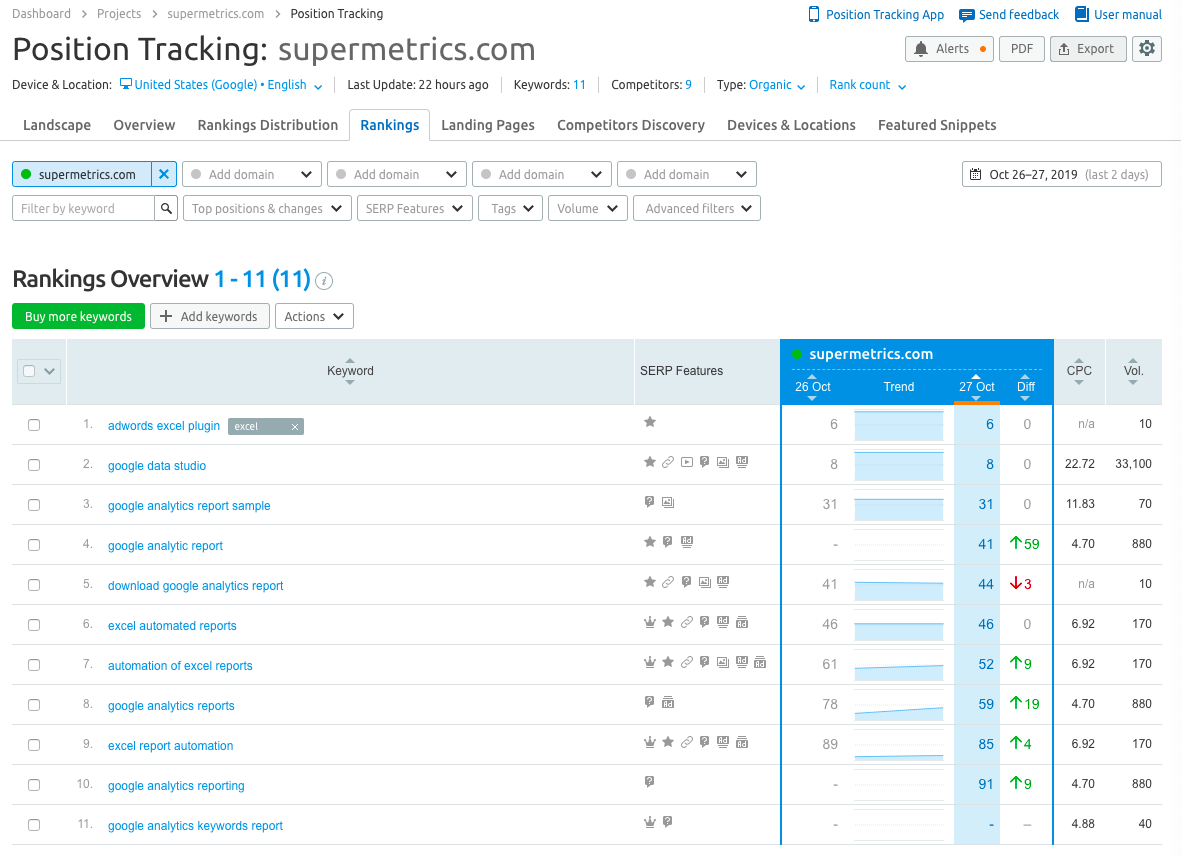
Task: Check the automation of excel reports checkbox
Action: [34, 665]
